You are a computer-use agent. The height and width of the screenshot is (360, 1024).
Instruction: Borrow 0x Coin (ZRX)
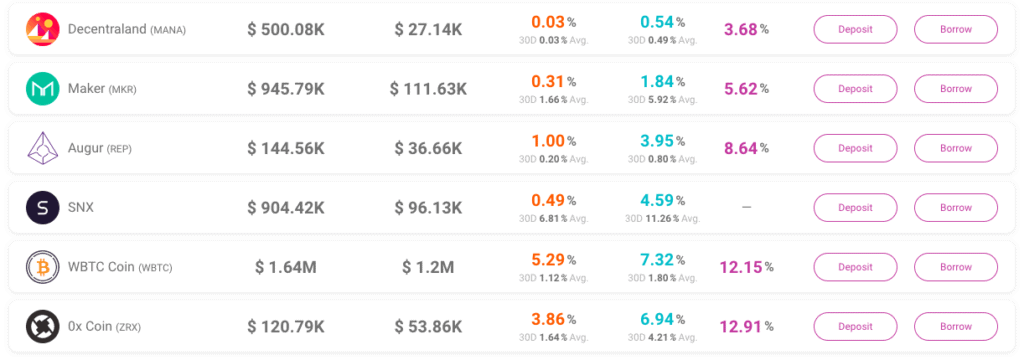[x=956, y=327]
